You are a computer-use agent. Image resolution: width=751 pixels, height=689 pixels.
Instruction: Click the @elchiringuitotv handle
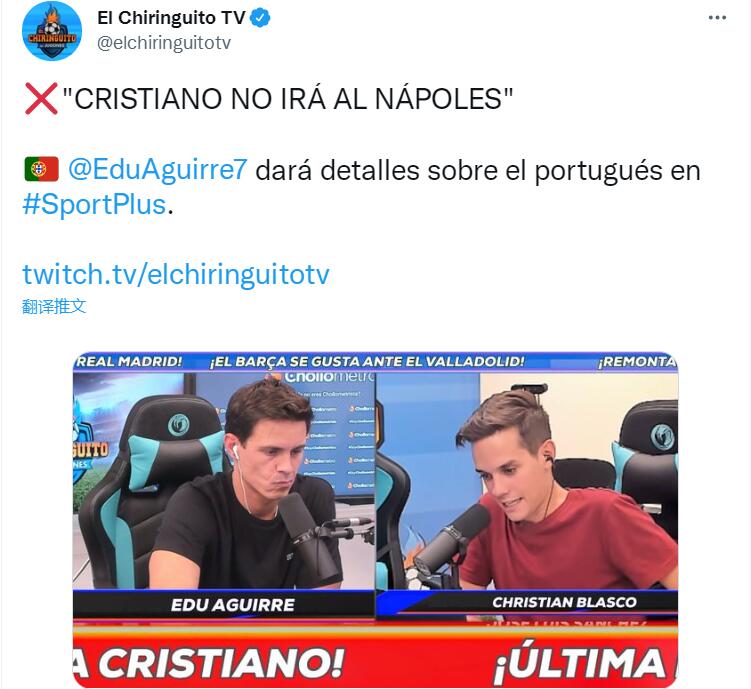pos(164,43)
